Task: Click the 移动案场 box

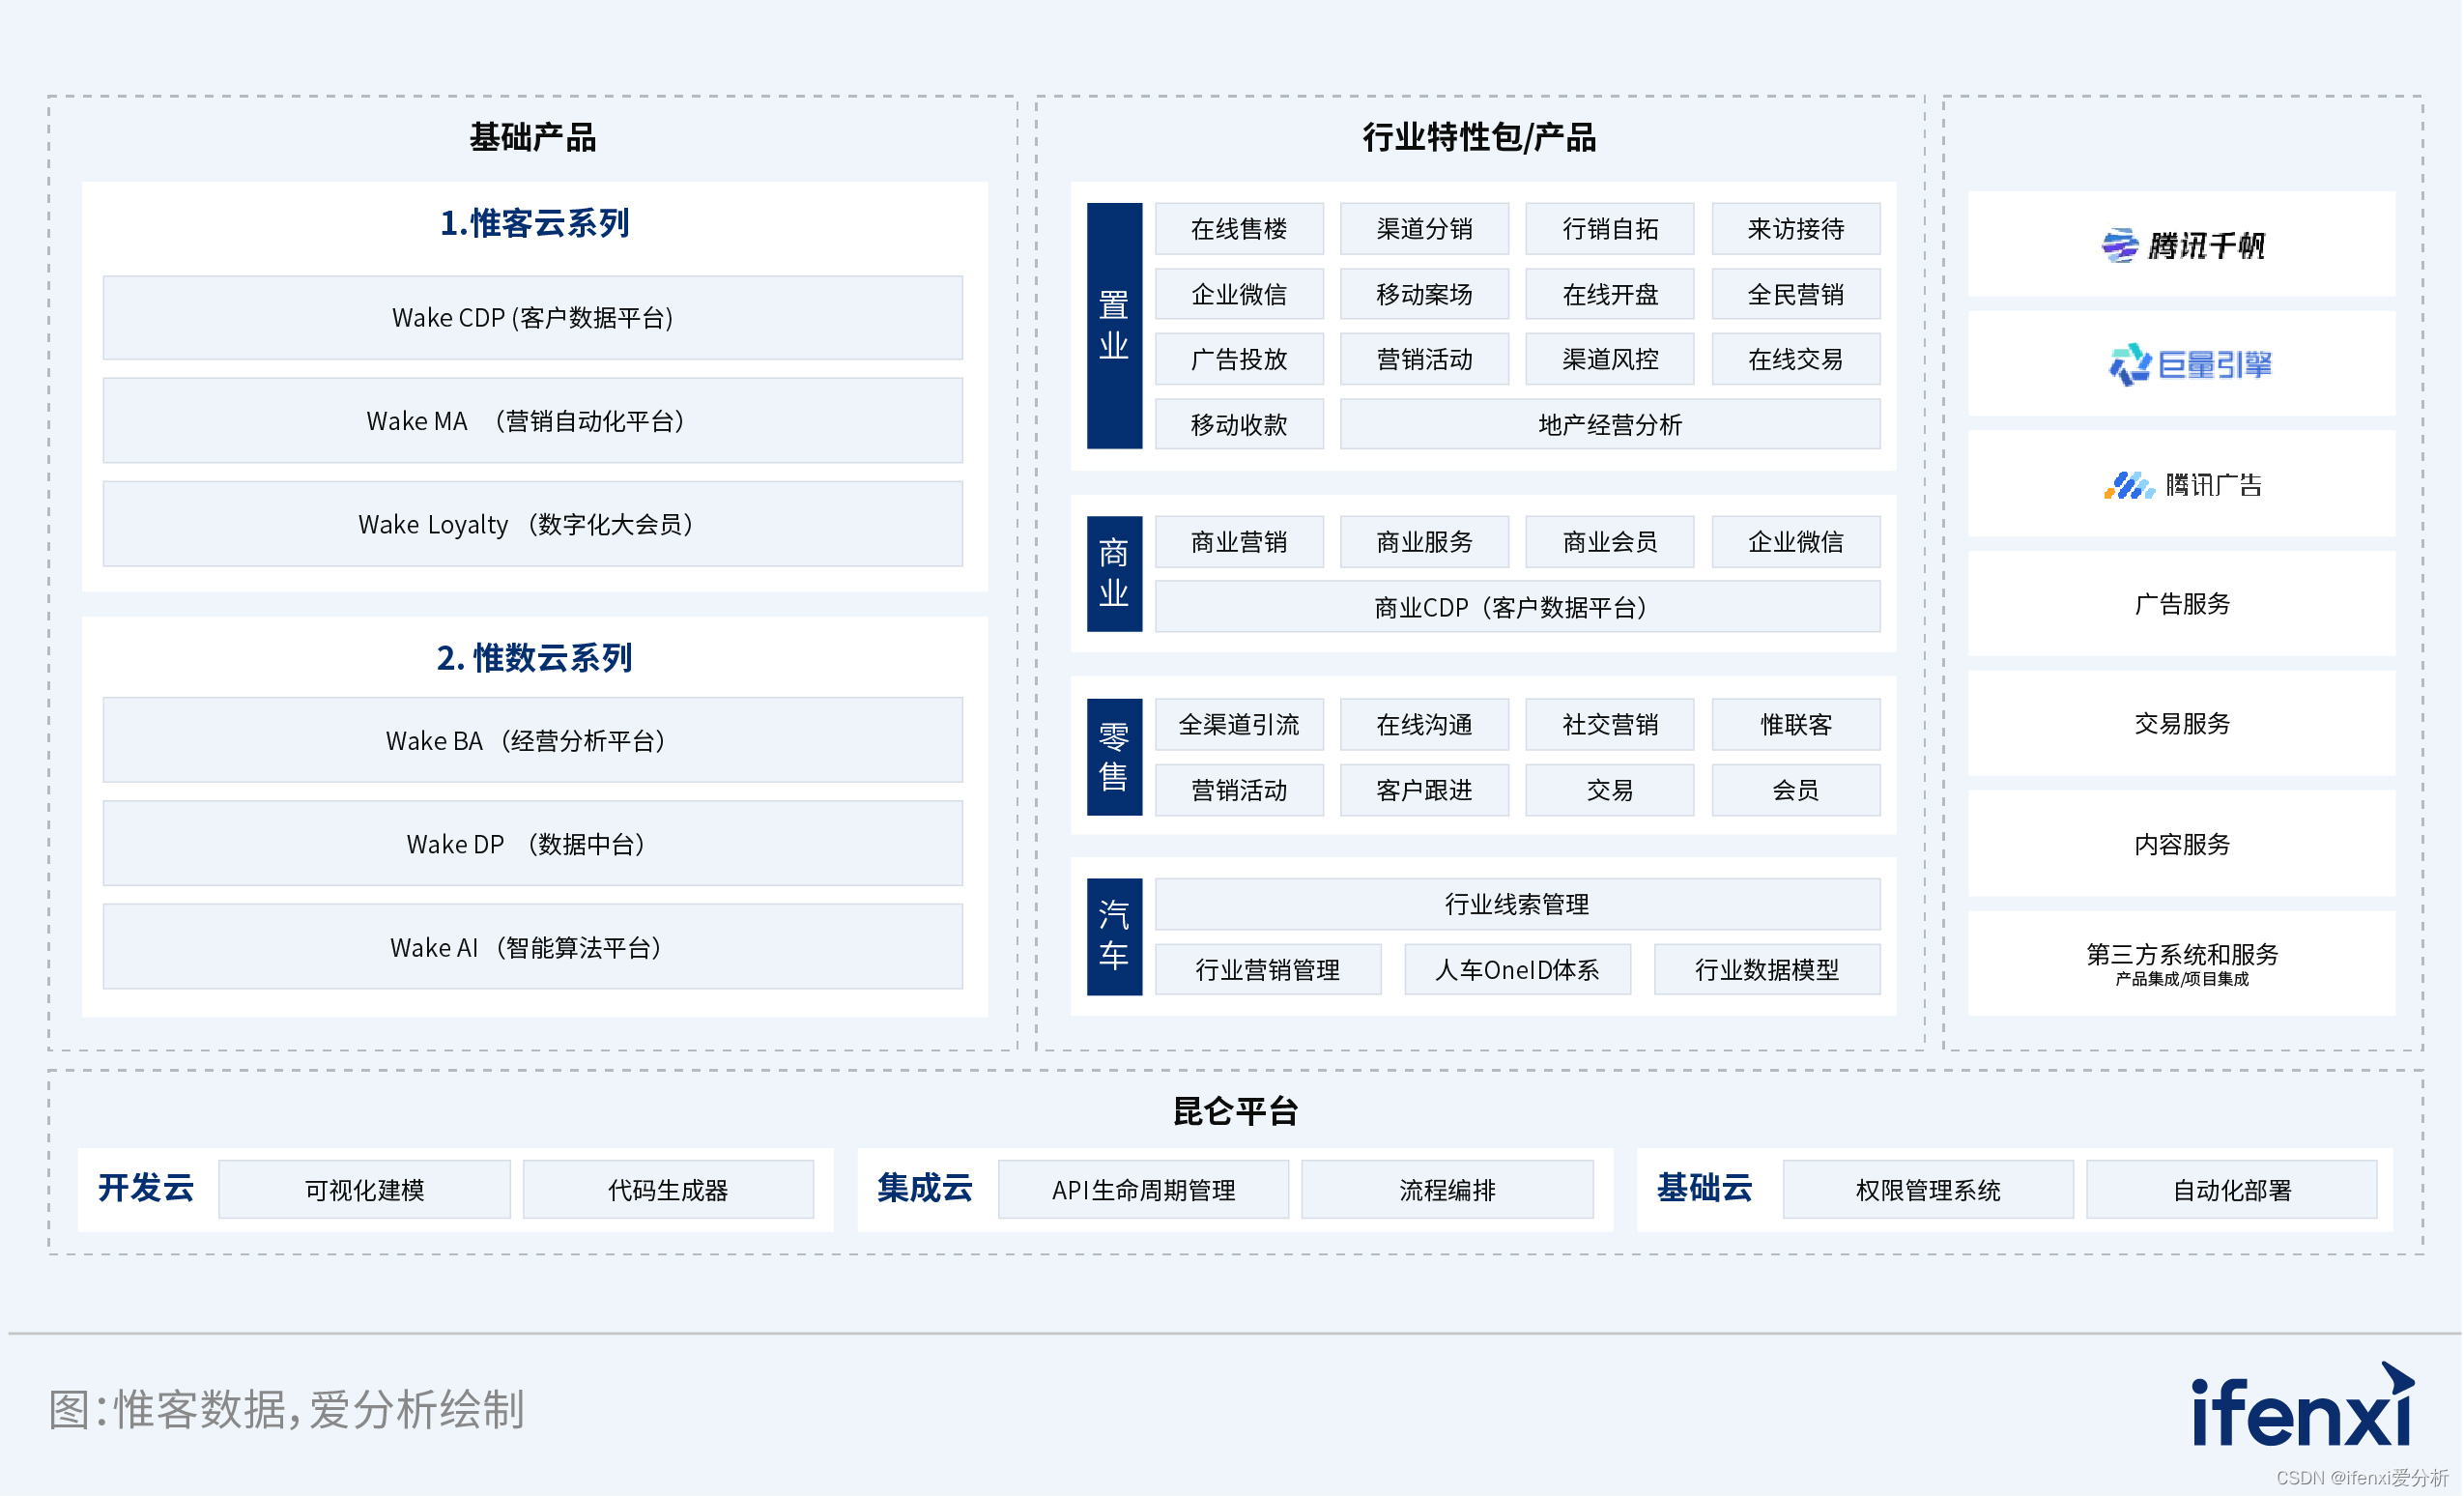Action: [1425, 294]
